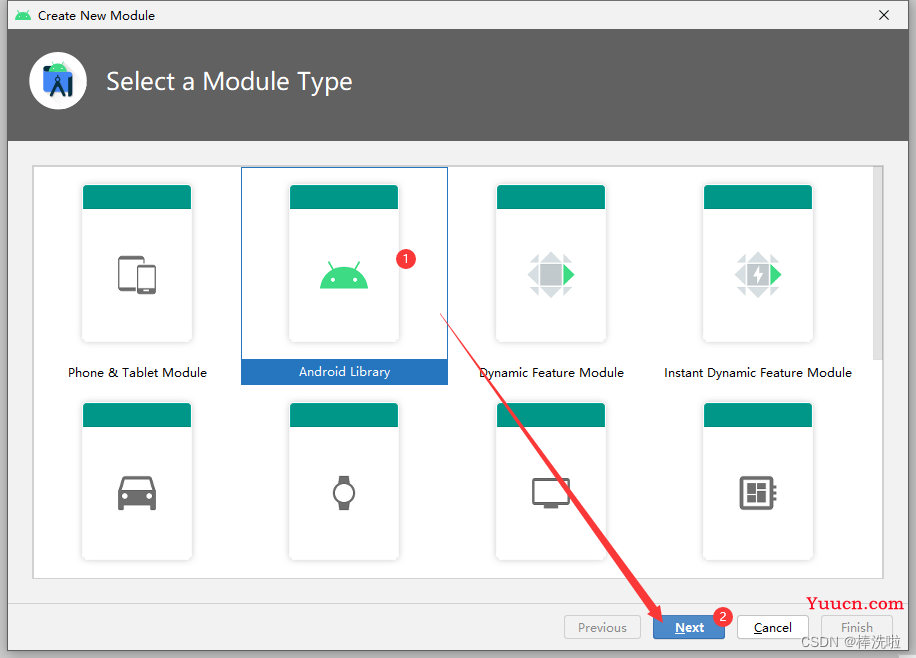Viewport: 916px width, 658px height.
Task: Click the Cancel button
Action: tap(772, 627)
